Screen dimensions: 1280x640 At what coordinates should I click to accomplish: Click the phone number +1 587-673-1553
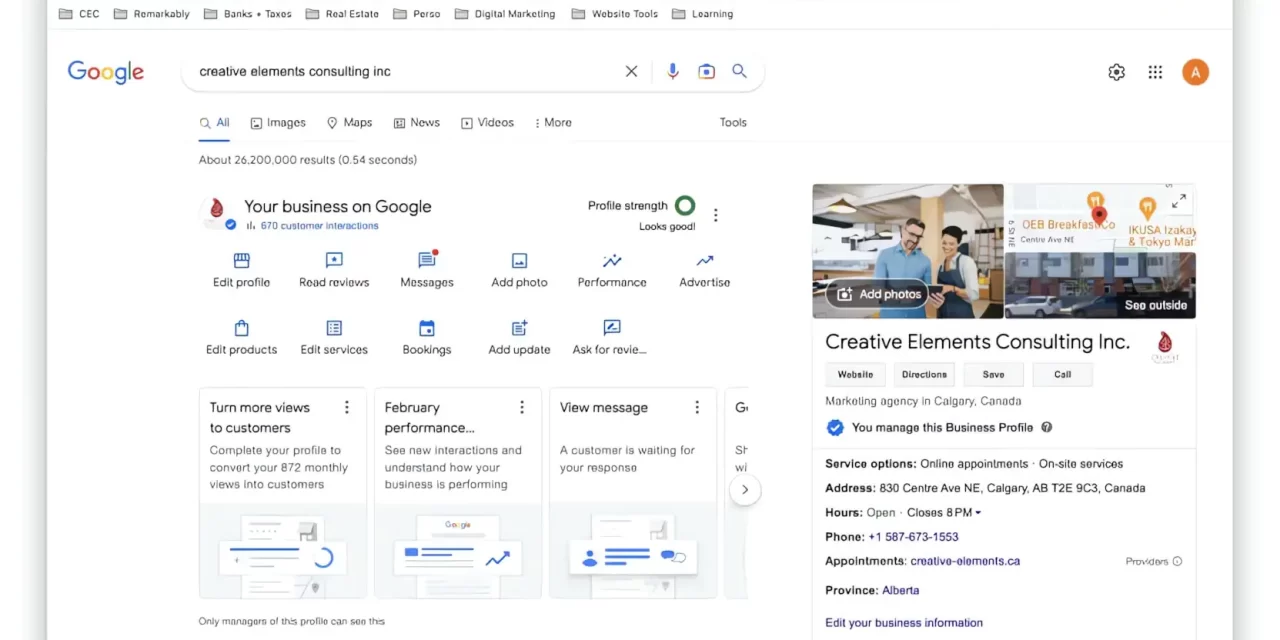[x=913, y=537]
